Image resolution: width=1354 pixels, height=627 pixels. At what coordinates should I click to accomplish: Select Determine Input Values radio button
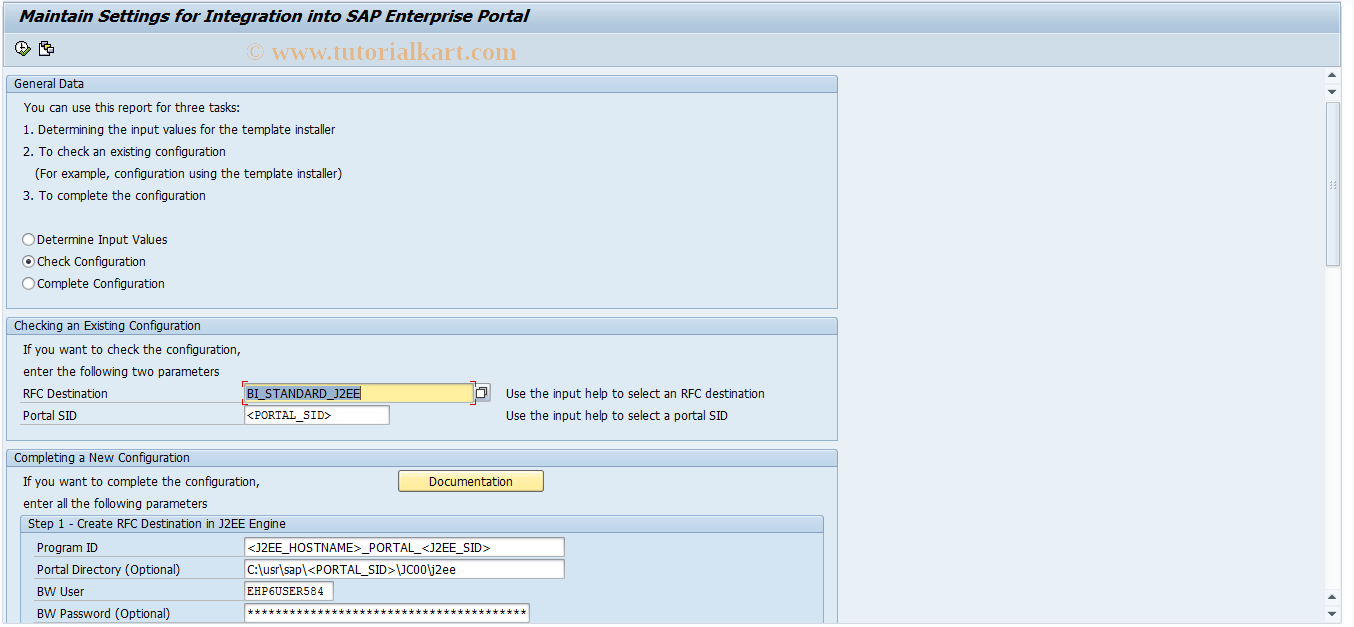click(x=28, y=240)
